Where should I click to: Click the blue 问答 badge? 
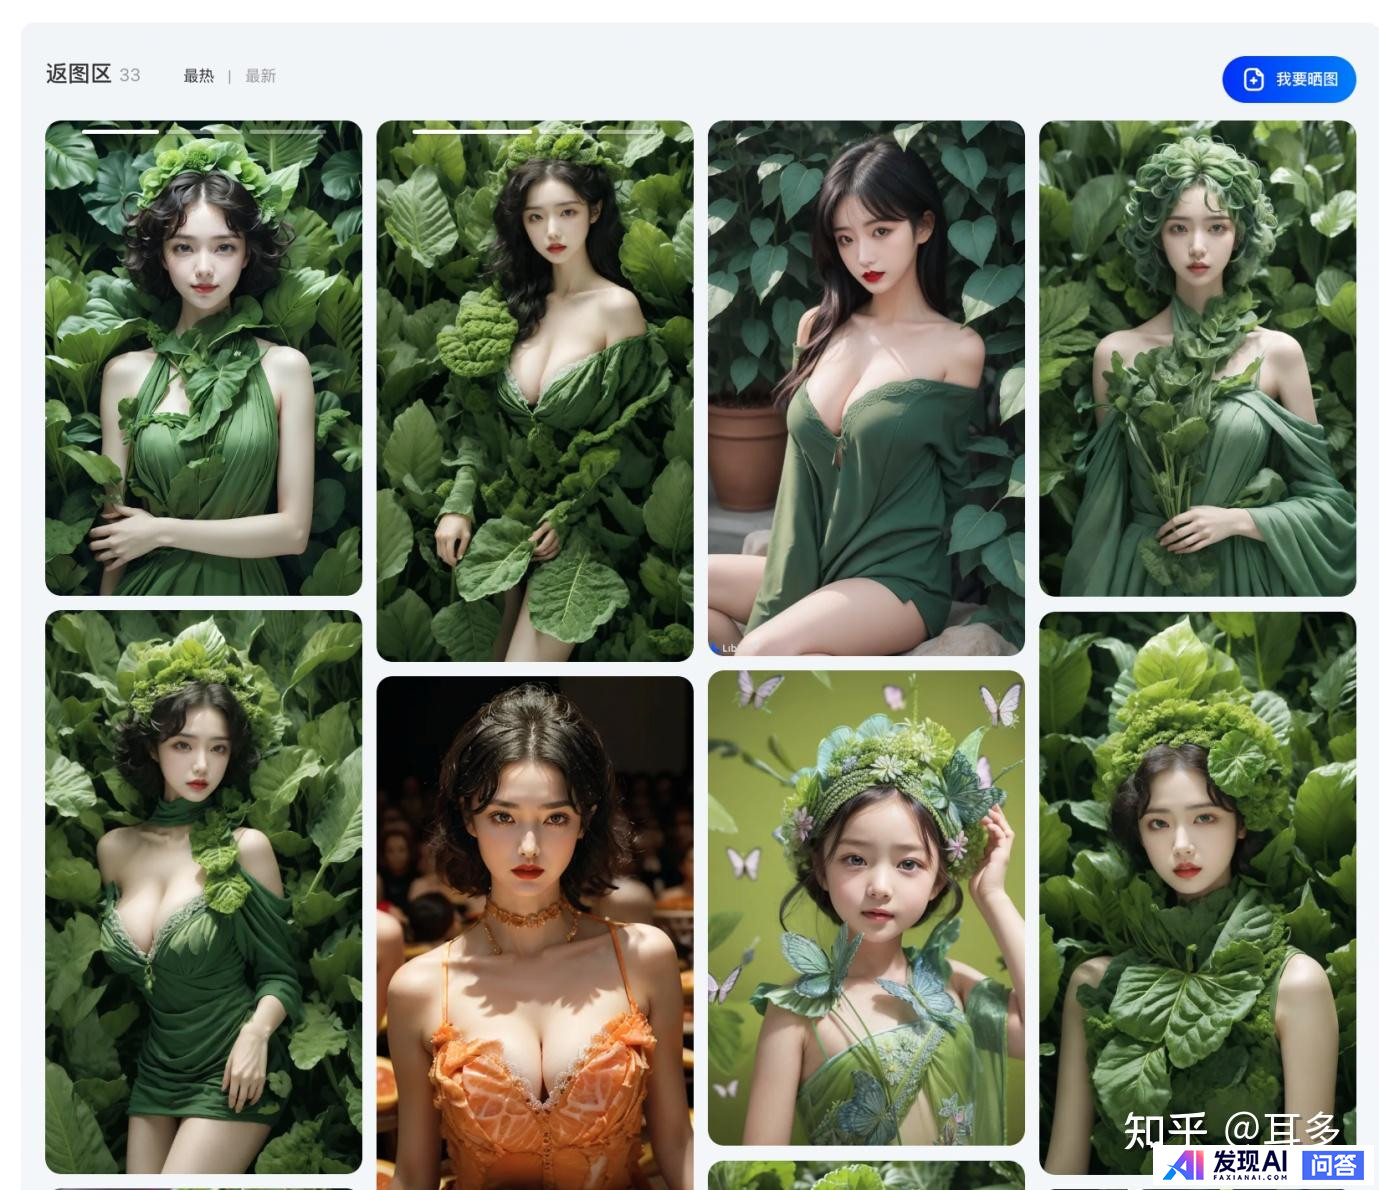coord(1332,1165)
